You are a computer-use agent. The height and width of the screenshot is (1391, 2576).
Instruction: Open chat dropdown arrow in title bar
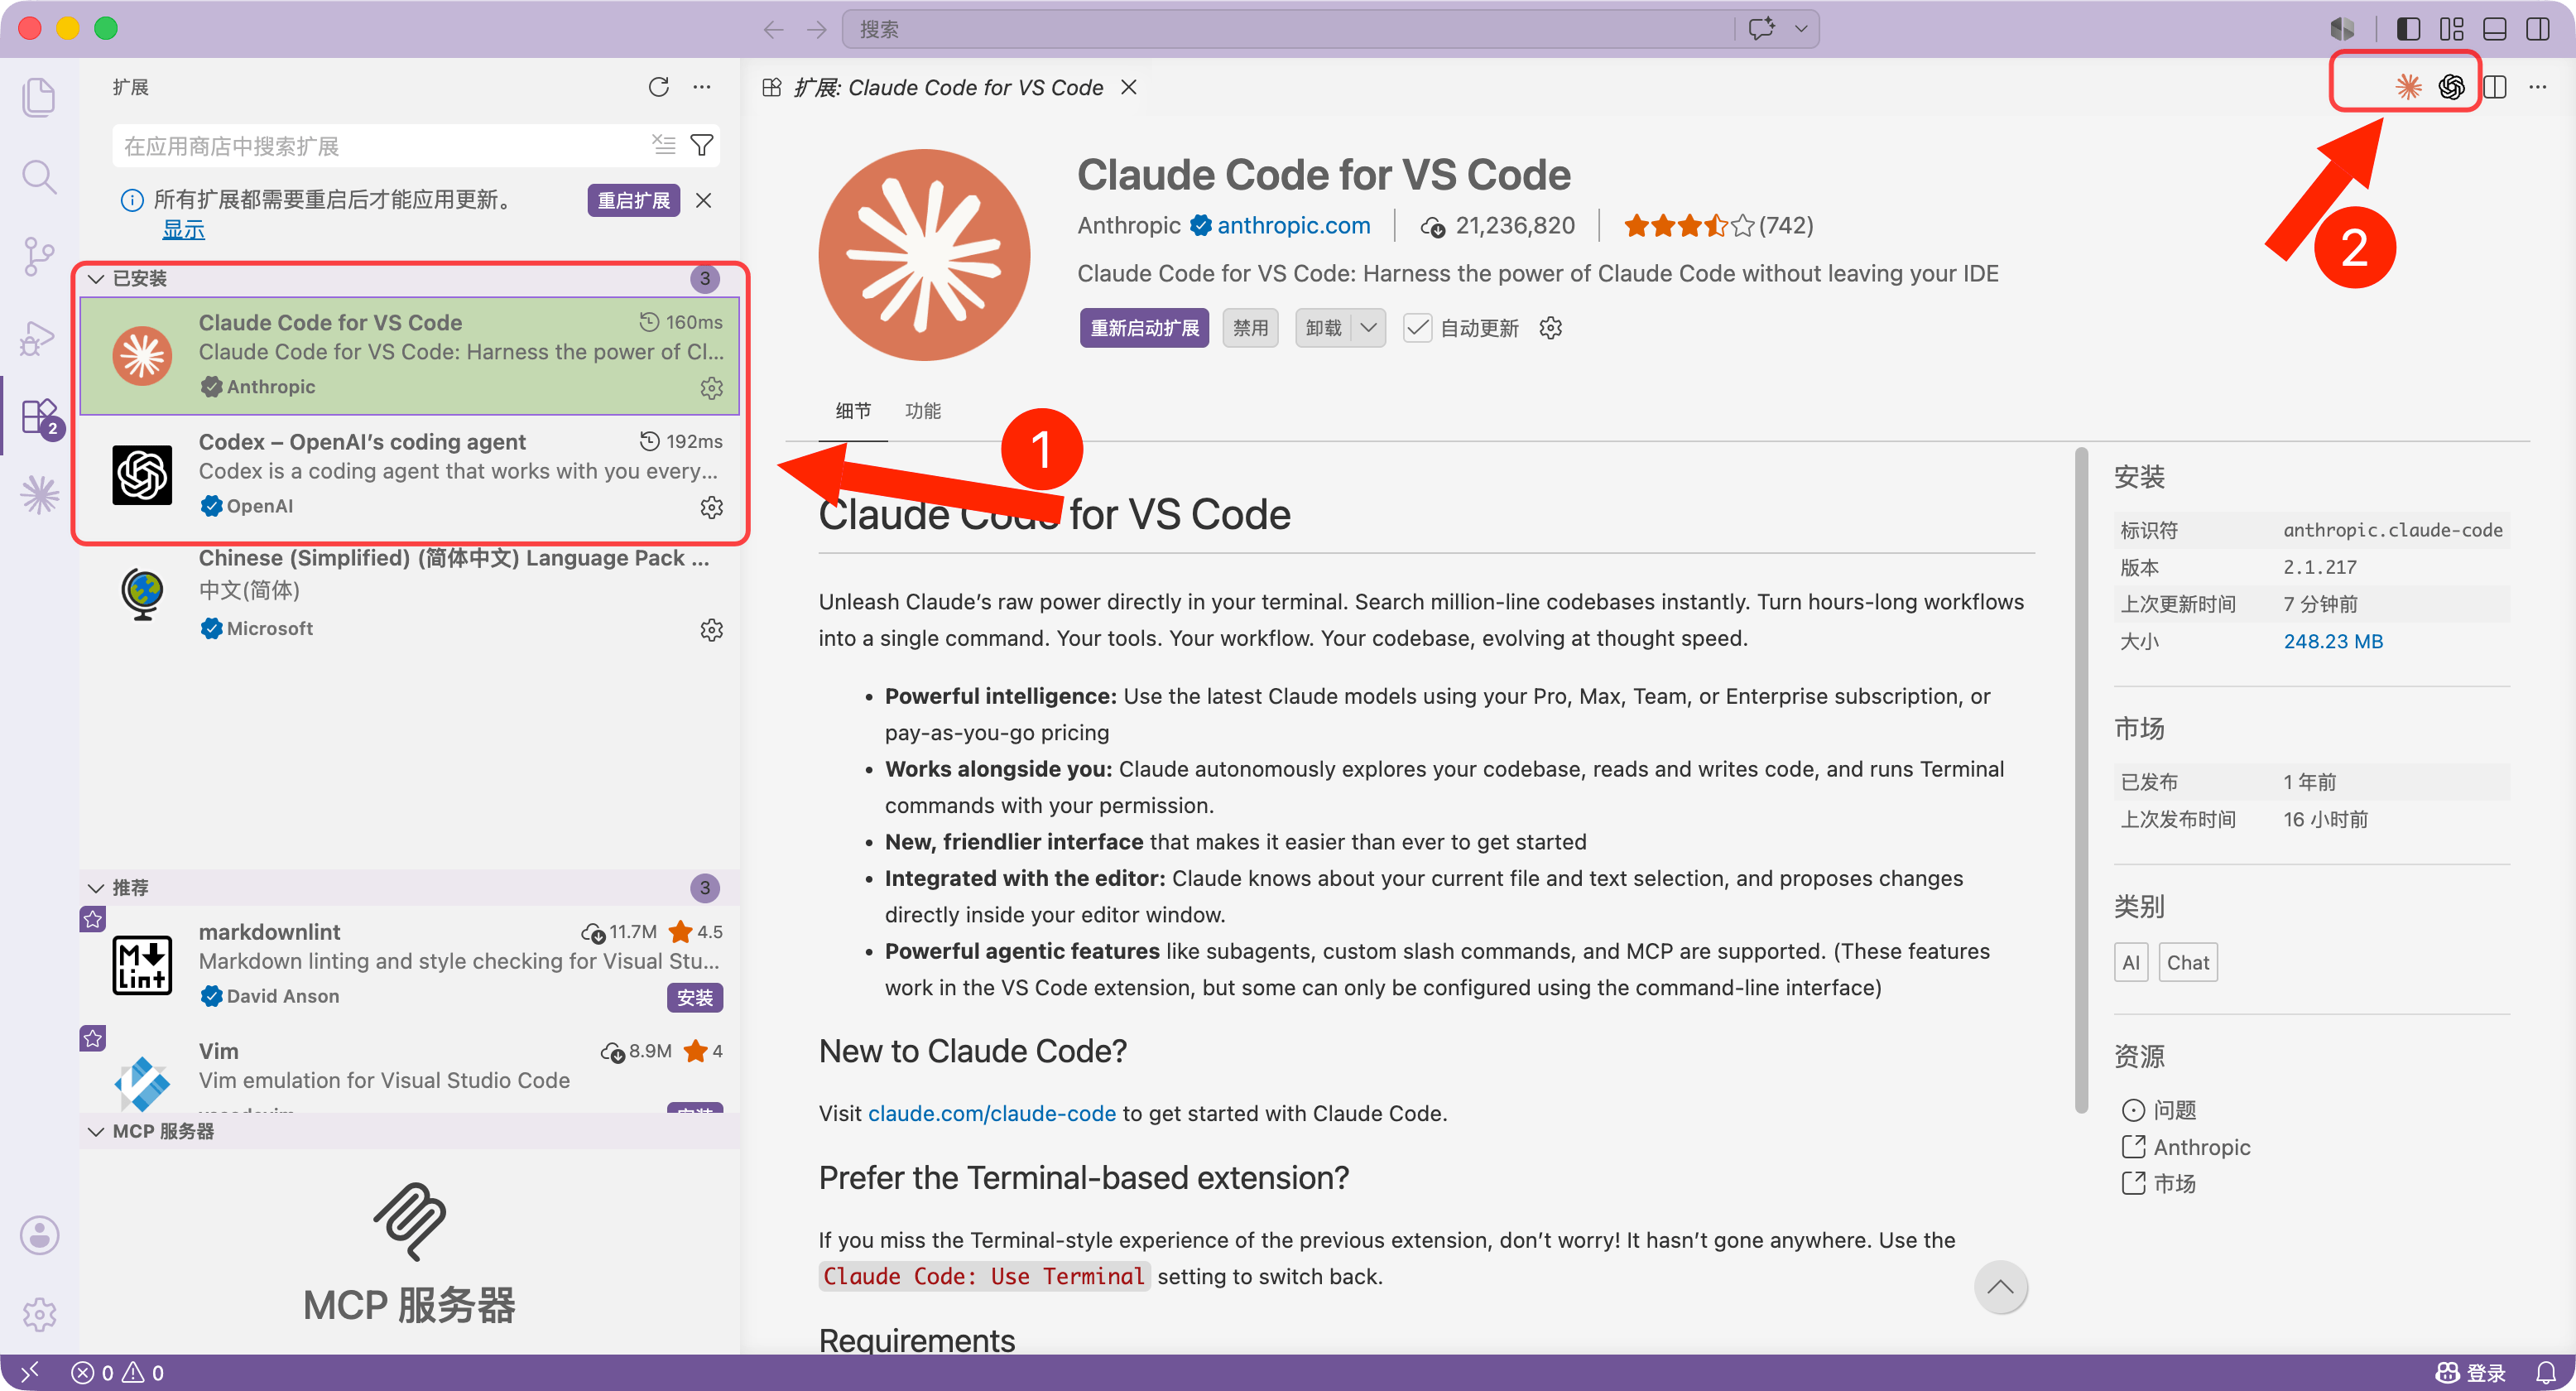tap(1801, 28)
